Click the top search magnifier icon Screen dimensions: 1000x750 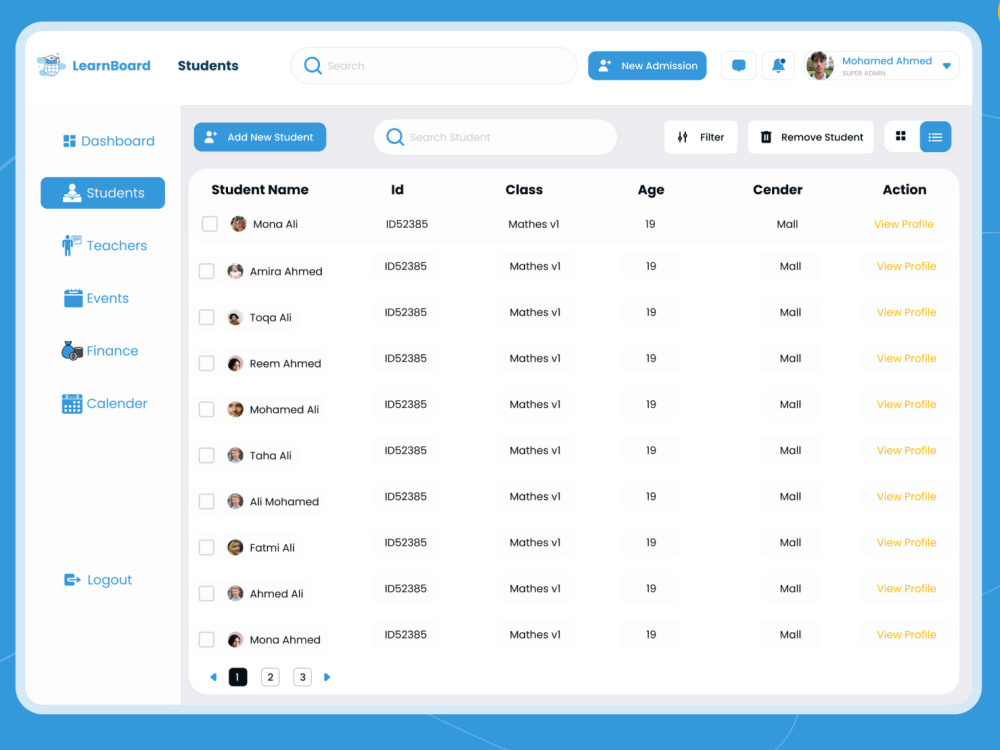point(312,66)
